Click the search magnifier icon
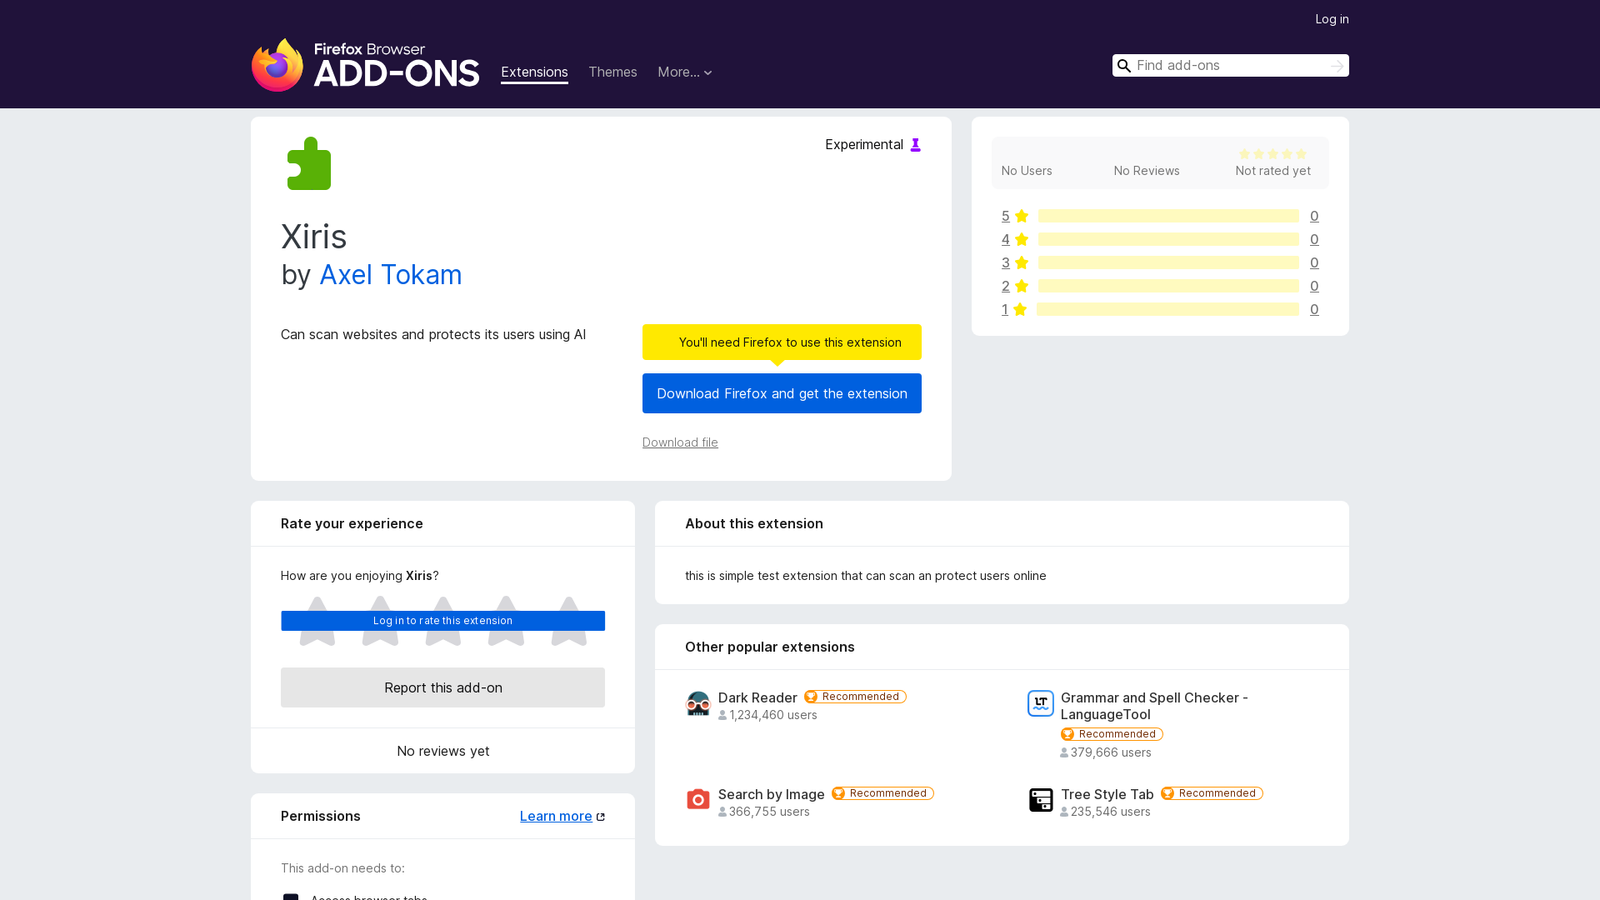Viewport: 1600px width, 900px height. click(1124, 66)
